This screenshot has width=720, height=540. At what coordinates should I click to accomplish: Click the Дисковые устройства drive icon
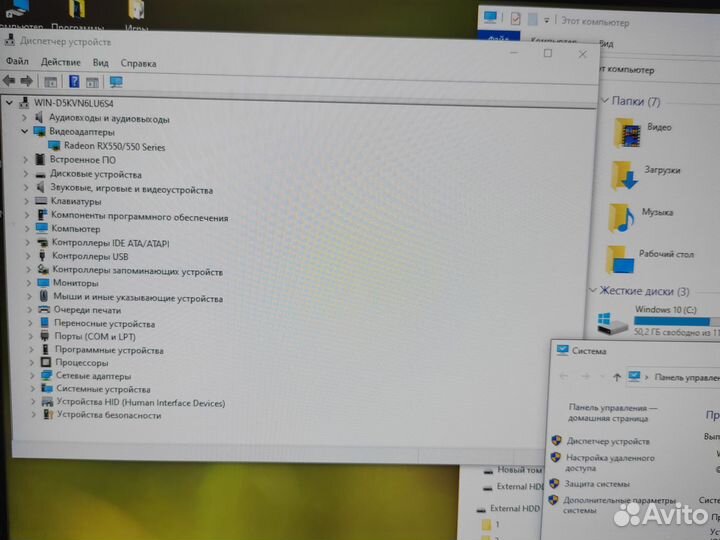(41, 174)
